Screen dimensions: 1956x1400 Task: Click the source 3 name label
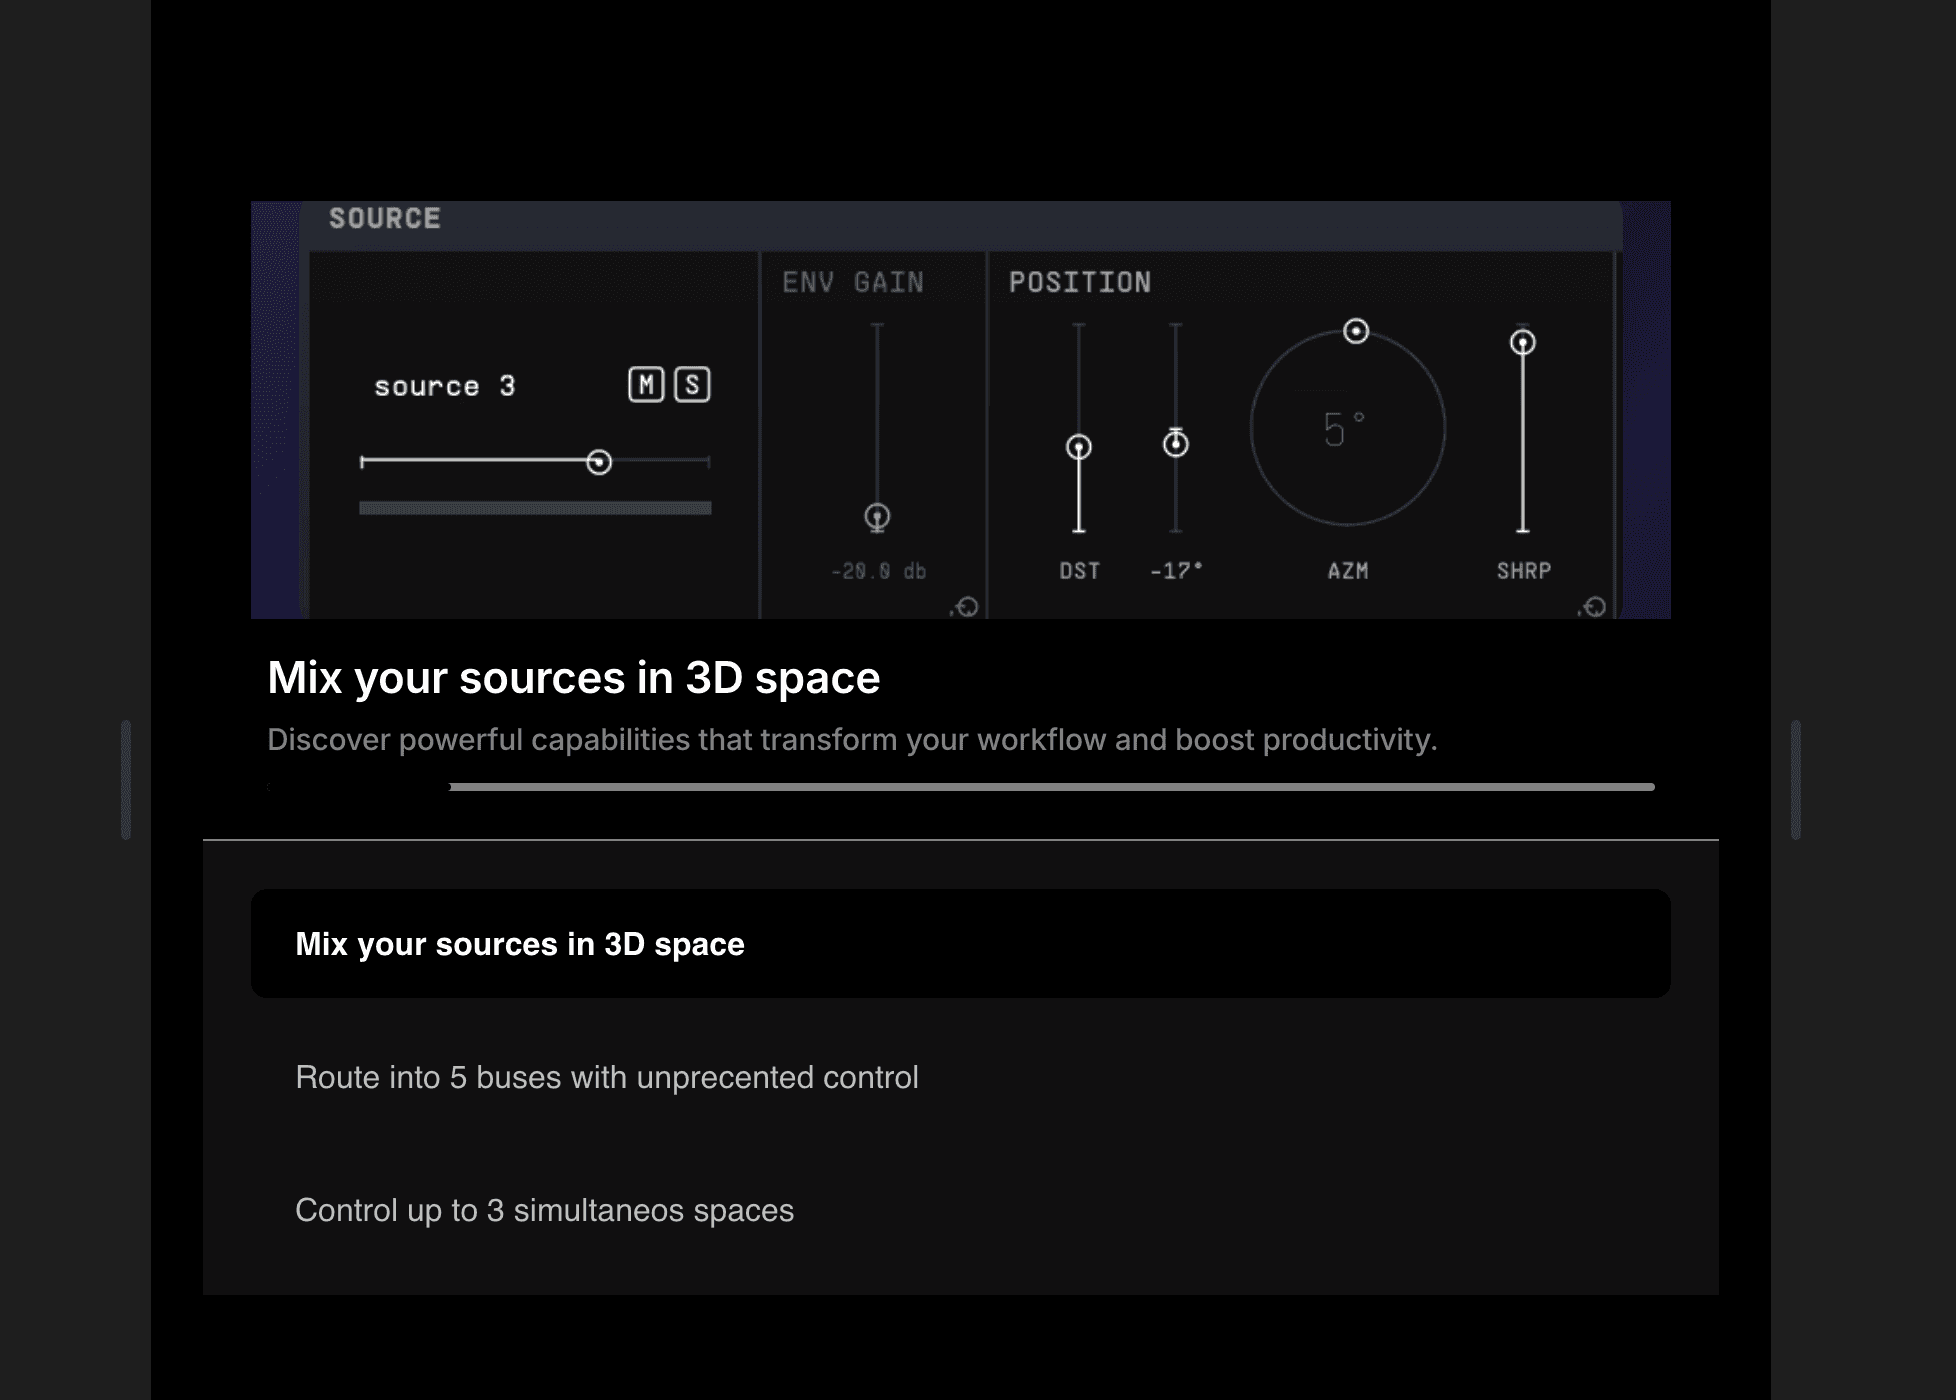point(444,386)
